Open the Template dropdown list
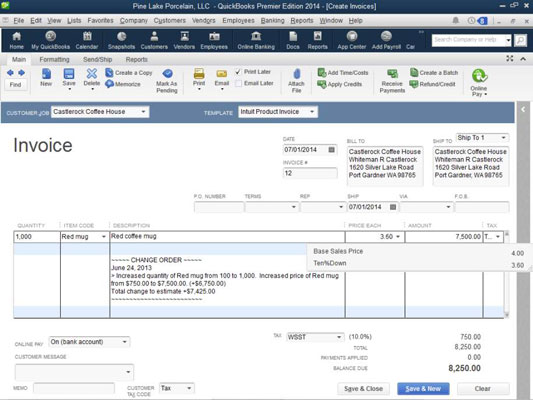Viewport: 533px width, 400px height. [x=312, y=112]
